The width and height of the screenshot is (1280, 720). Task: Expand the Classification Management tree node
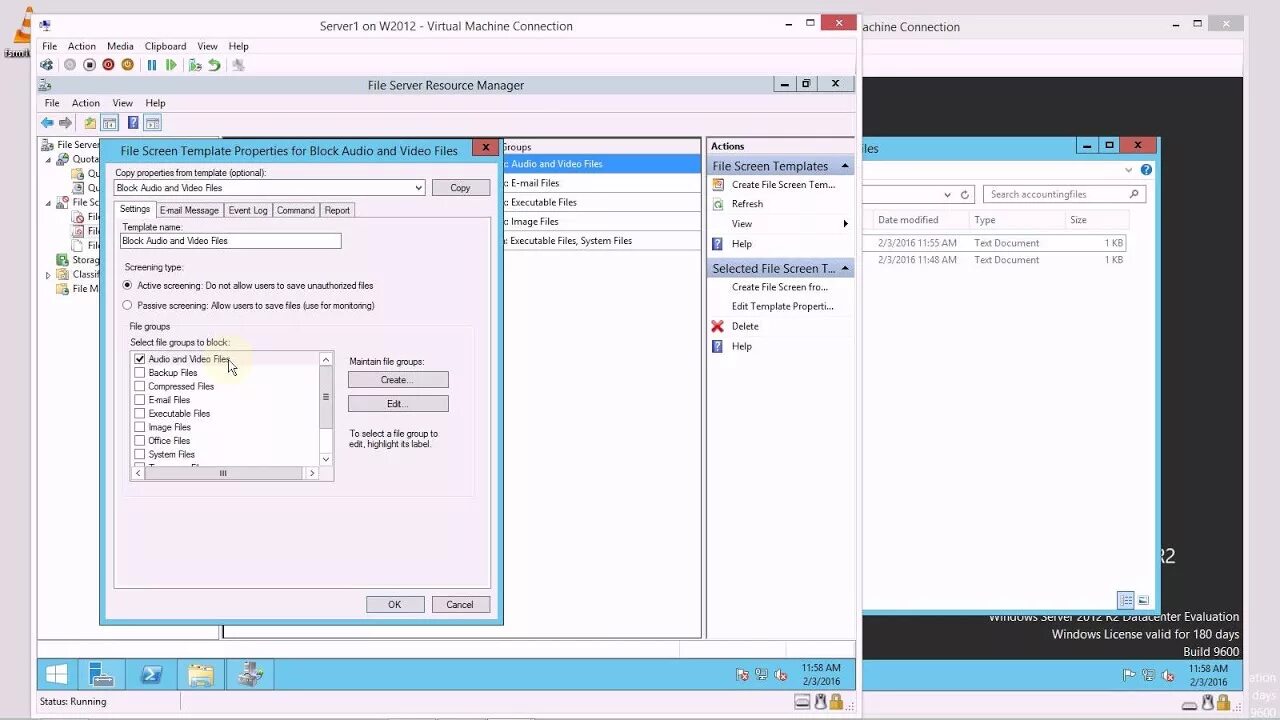point(48,275)
